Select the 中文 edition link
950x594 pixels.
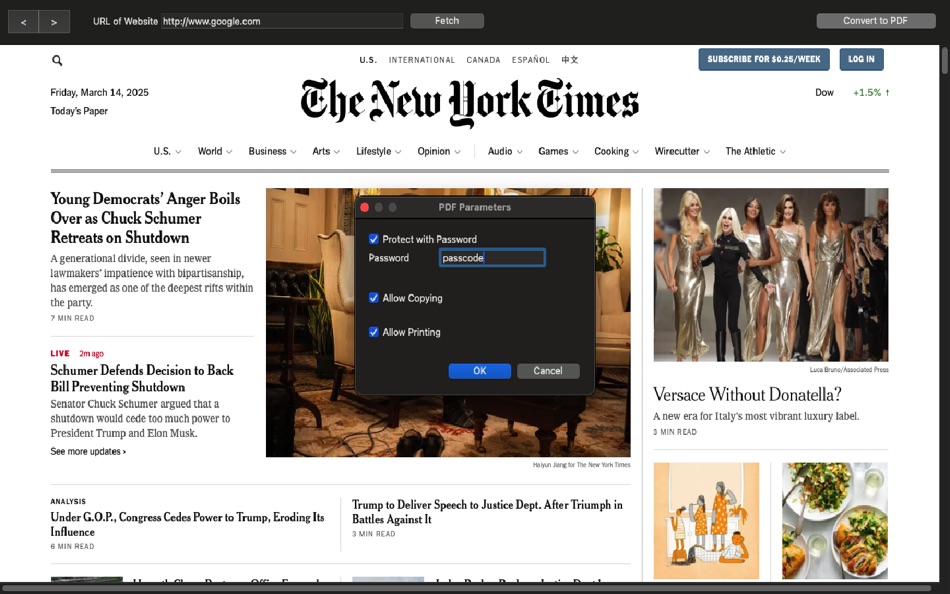point(570,60)
